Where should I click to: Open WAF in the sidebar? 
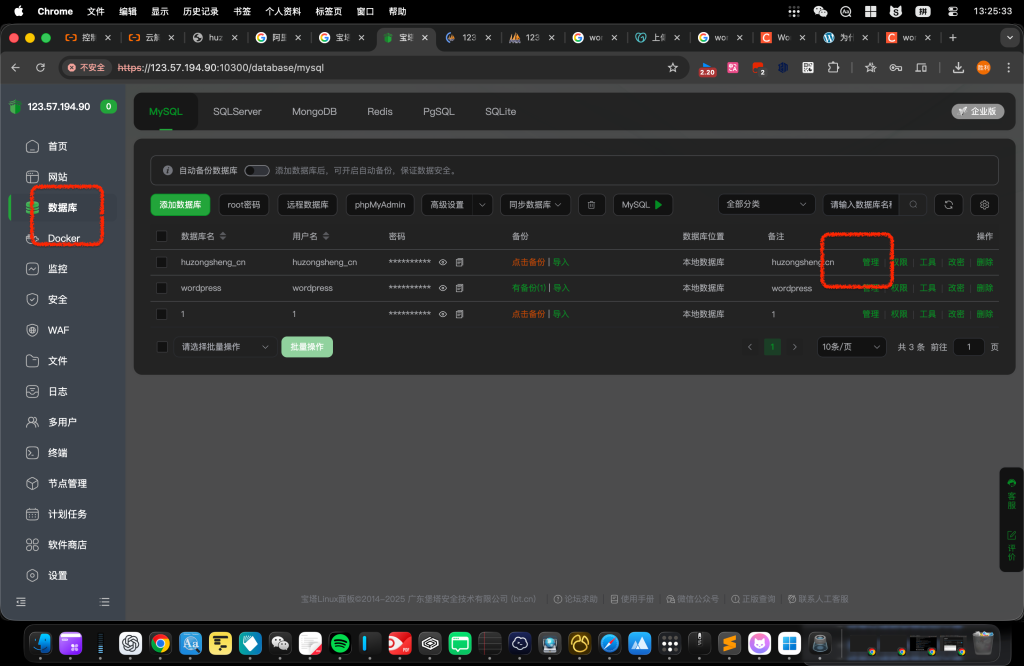pyautogui.click(x=58, y=330)
